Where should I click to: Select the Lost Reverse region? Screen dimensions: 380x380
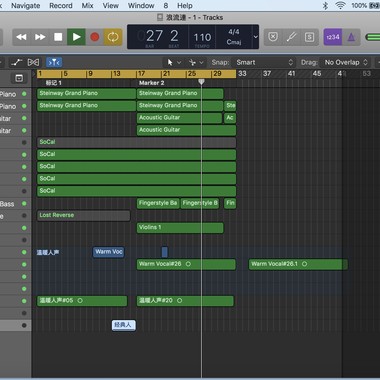84,215
